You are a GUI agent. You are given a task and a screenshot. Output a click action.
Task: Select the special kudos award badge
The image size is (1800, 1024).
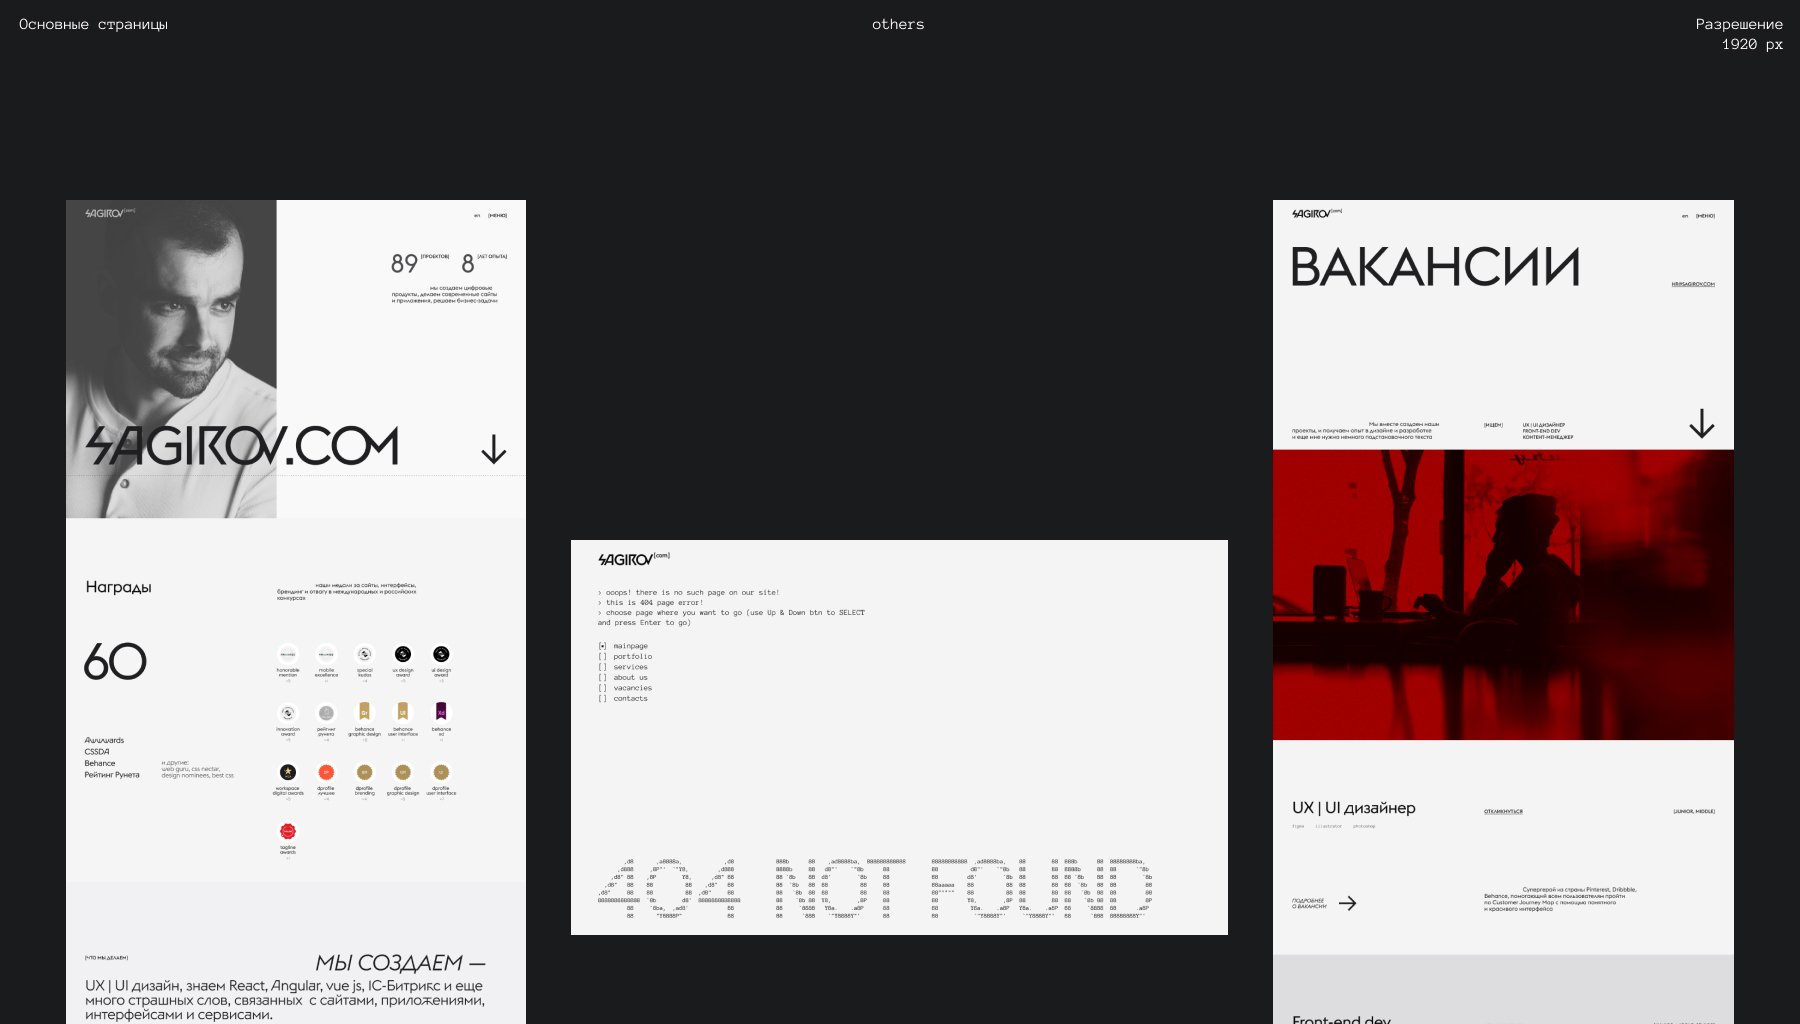[x=365, y=654]
